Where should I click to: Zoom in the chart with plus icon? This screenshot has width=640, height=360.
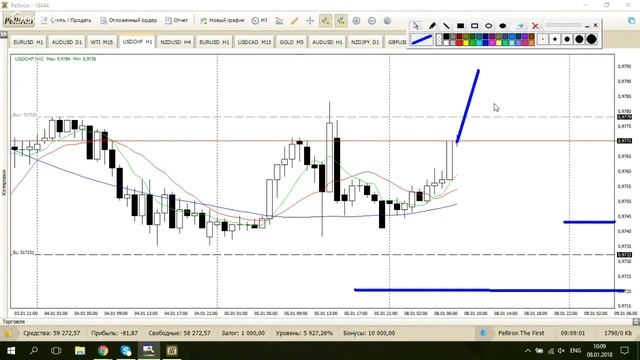[x=356, y=20]
